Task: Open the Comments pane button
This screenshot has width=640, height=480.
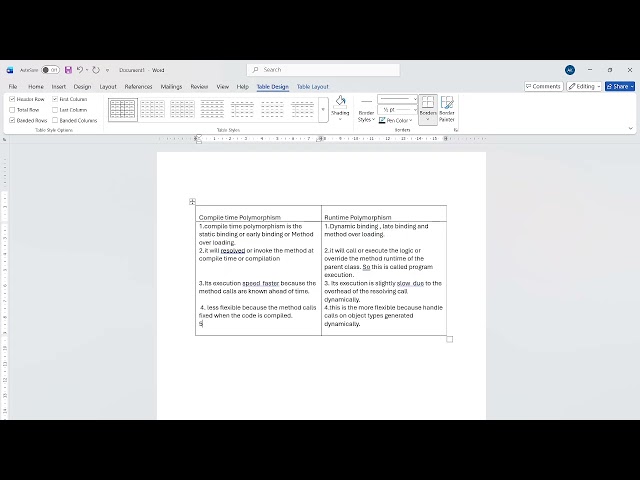Action: 543,86
